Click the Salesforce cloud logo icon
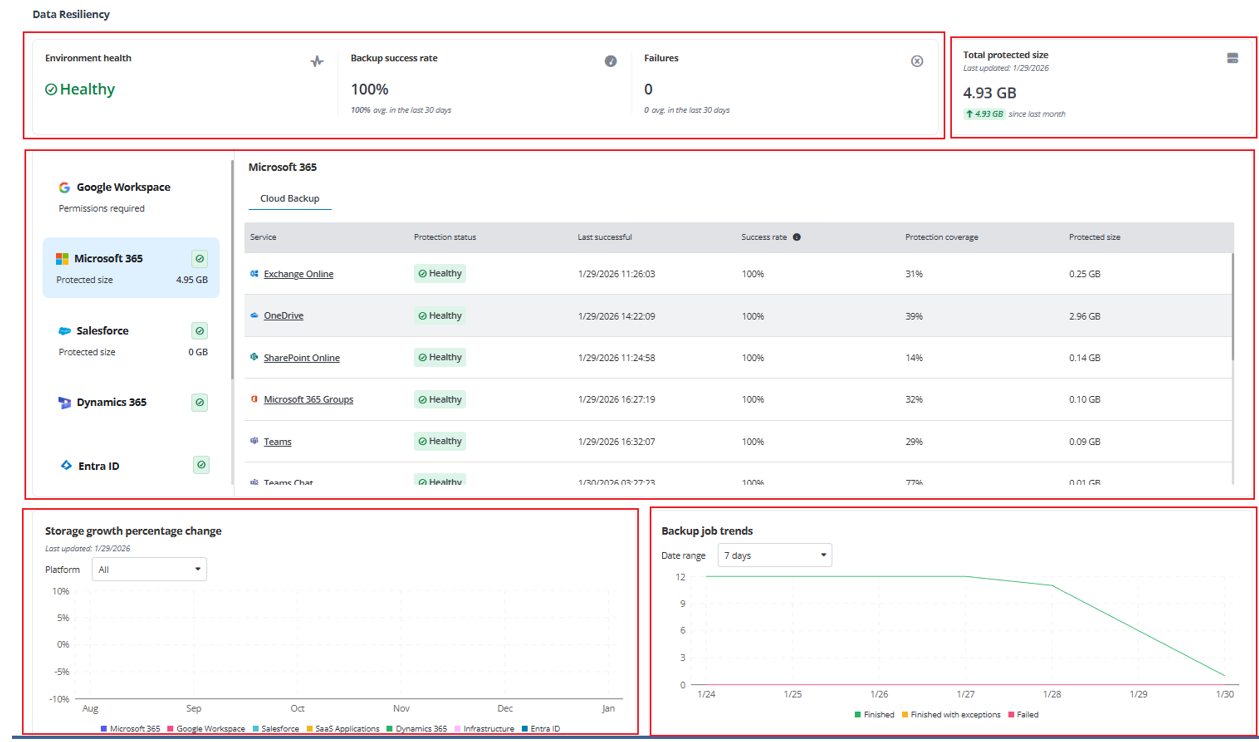1259x742 pixels. click(65, 331)
